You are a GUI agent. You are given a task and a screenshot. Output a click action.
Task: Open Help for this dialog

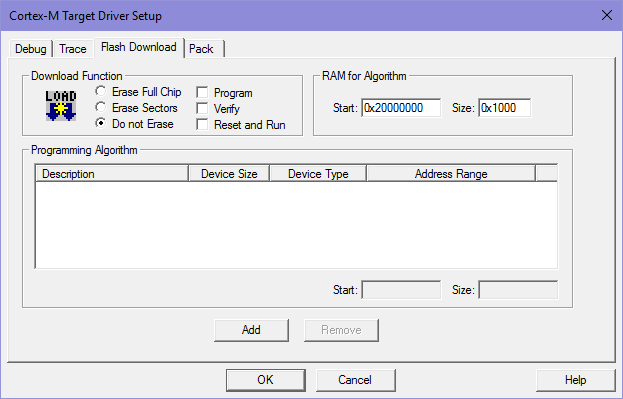pos(575,380)
